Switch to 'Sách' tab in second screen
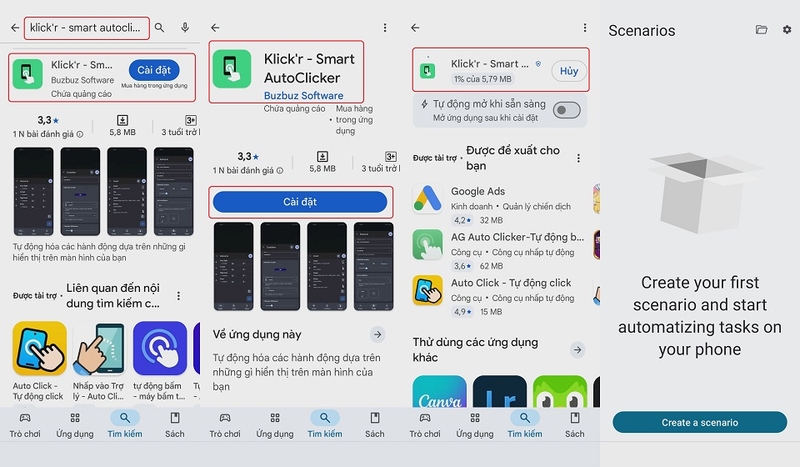 coord(374,425)
